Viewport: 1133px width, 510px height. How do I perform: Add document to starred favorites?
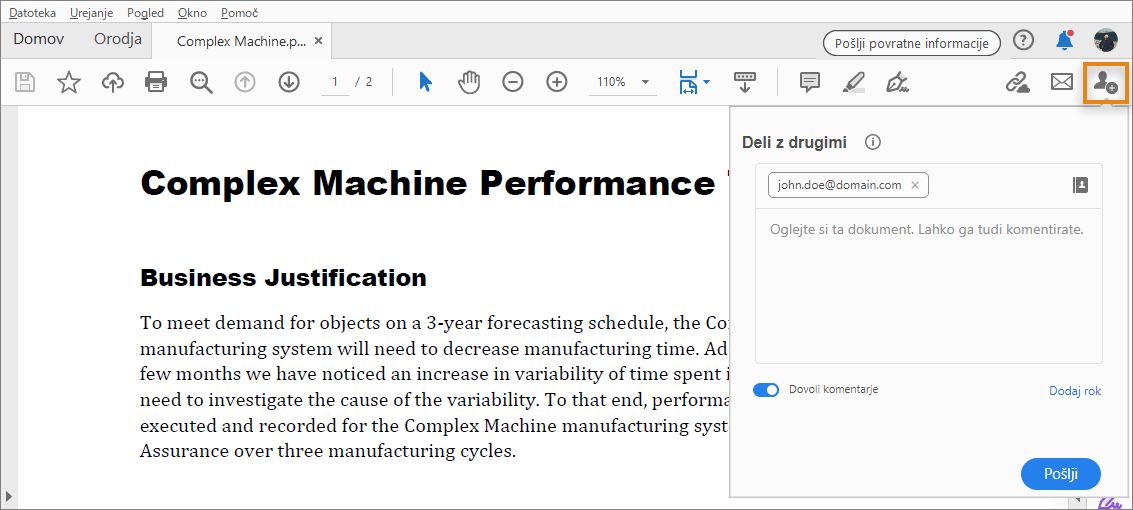(69, 82)
